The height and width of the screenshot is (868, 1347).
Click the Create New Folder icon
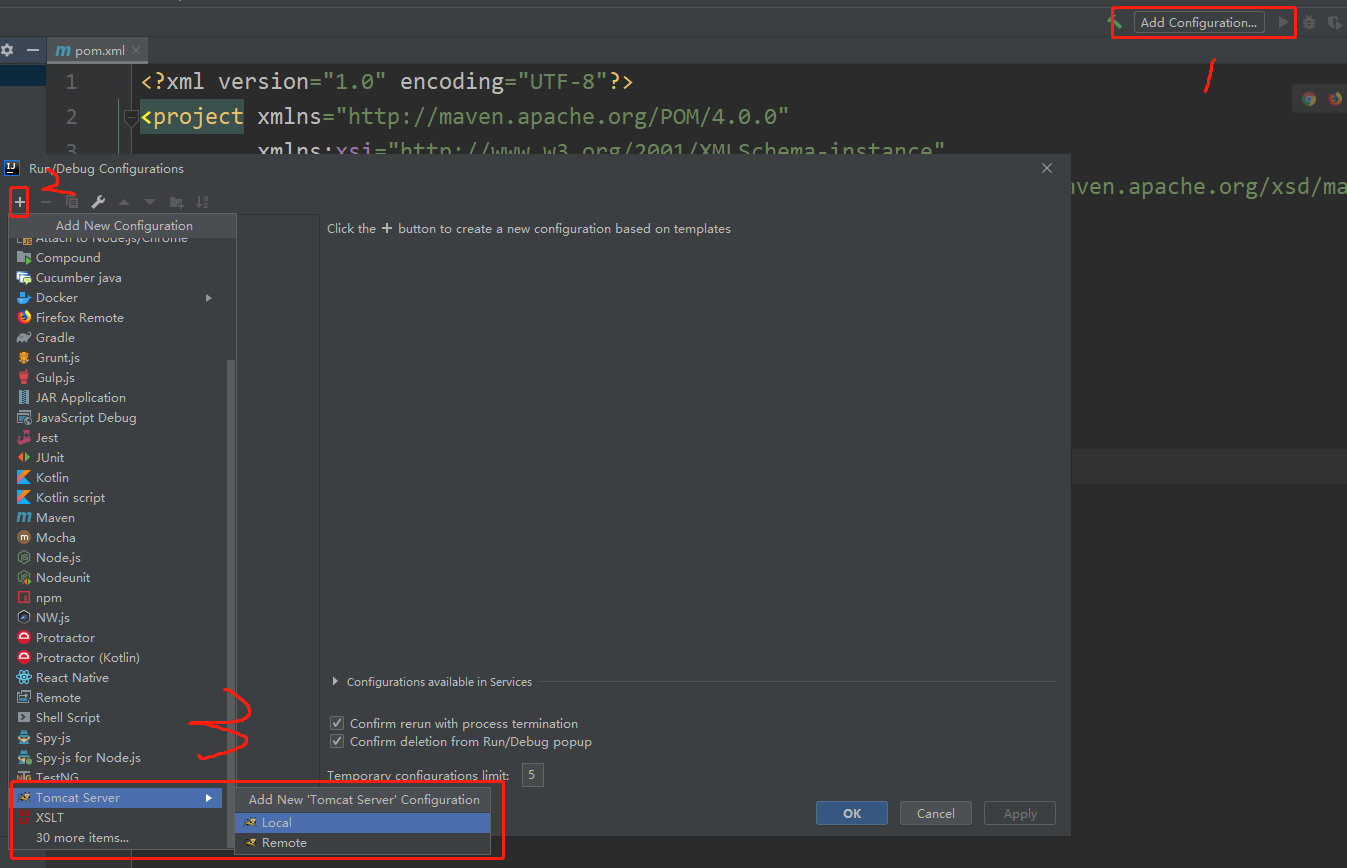(x=176, y=202)
